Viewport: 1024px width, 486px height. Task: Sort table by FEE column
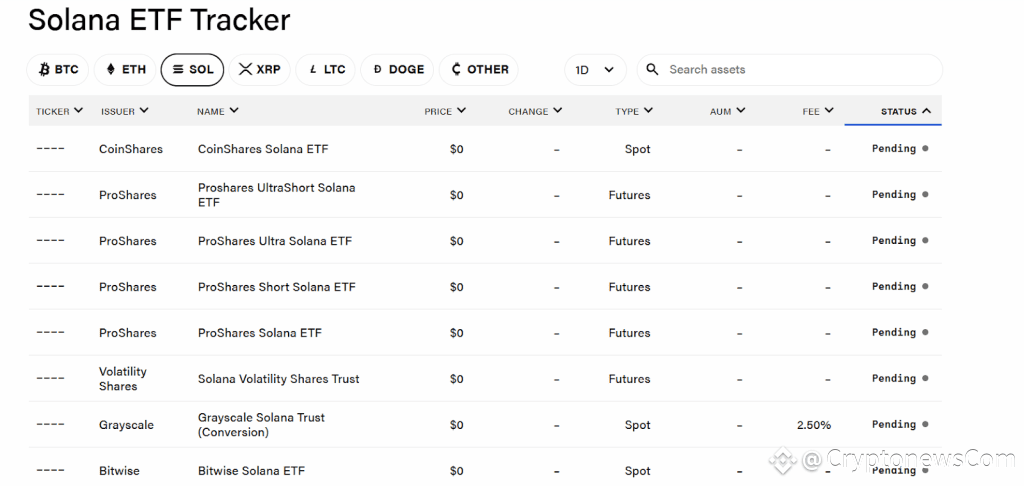818,111
